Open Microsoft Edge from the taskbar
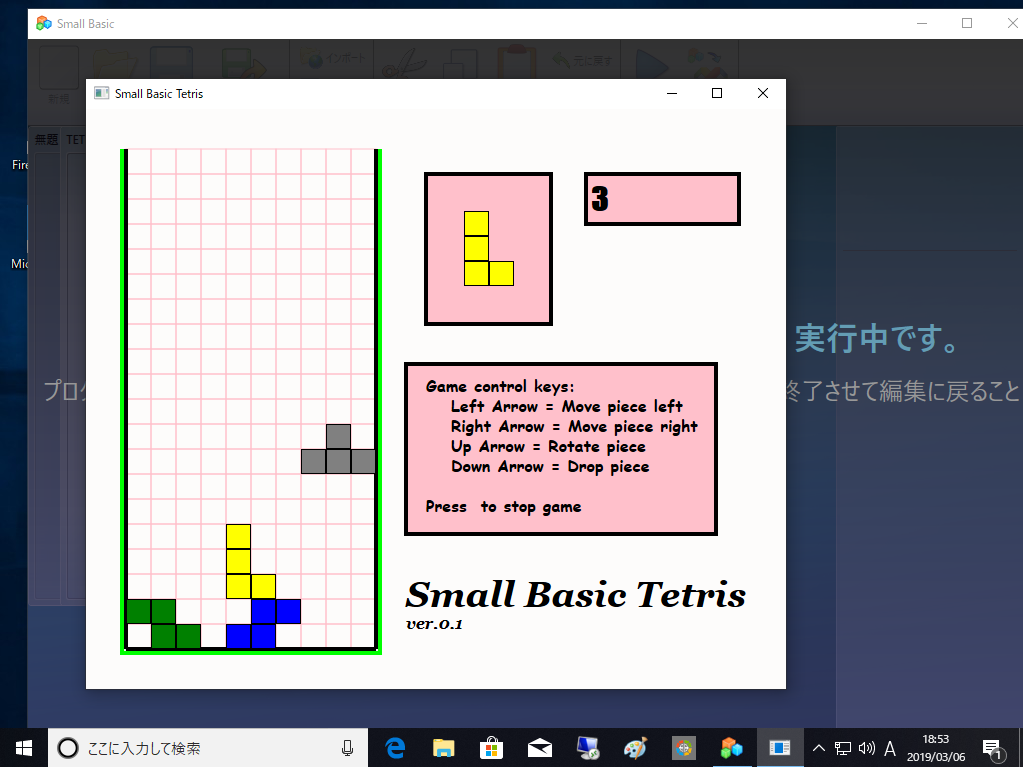 pyautogui.click(x=395, y=748)
